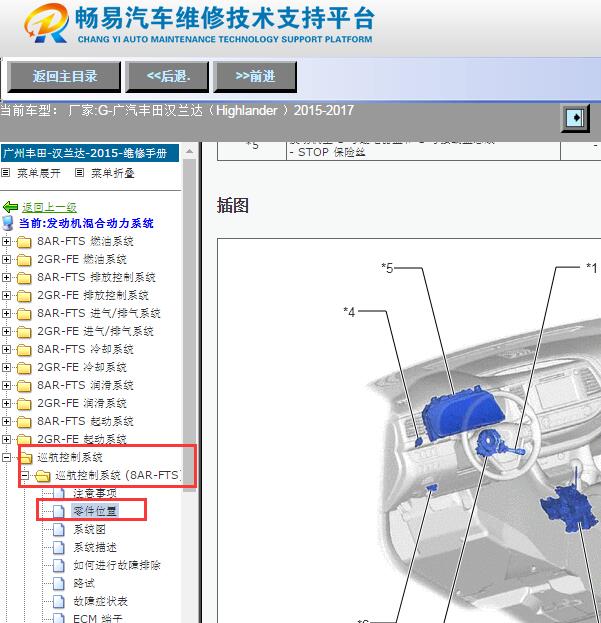
Task: Click the 8AR-FTS 冷却系统 folder icon
Action: tap(24, 350)
